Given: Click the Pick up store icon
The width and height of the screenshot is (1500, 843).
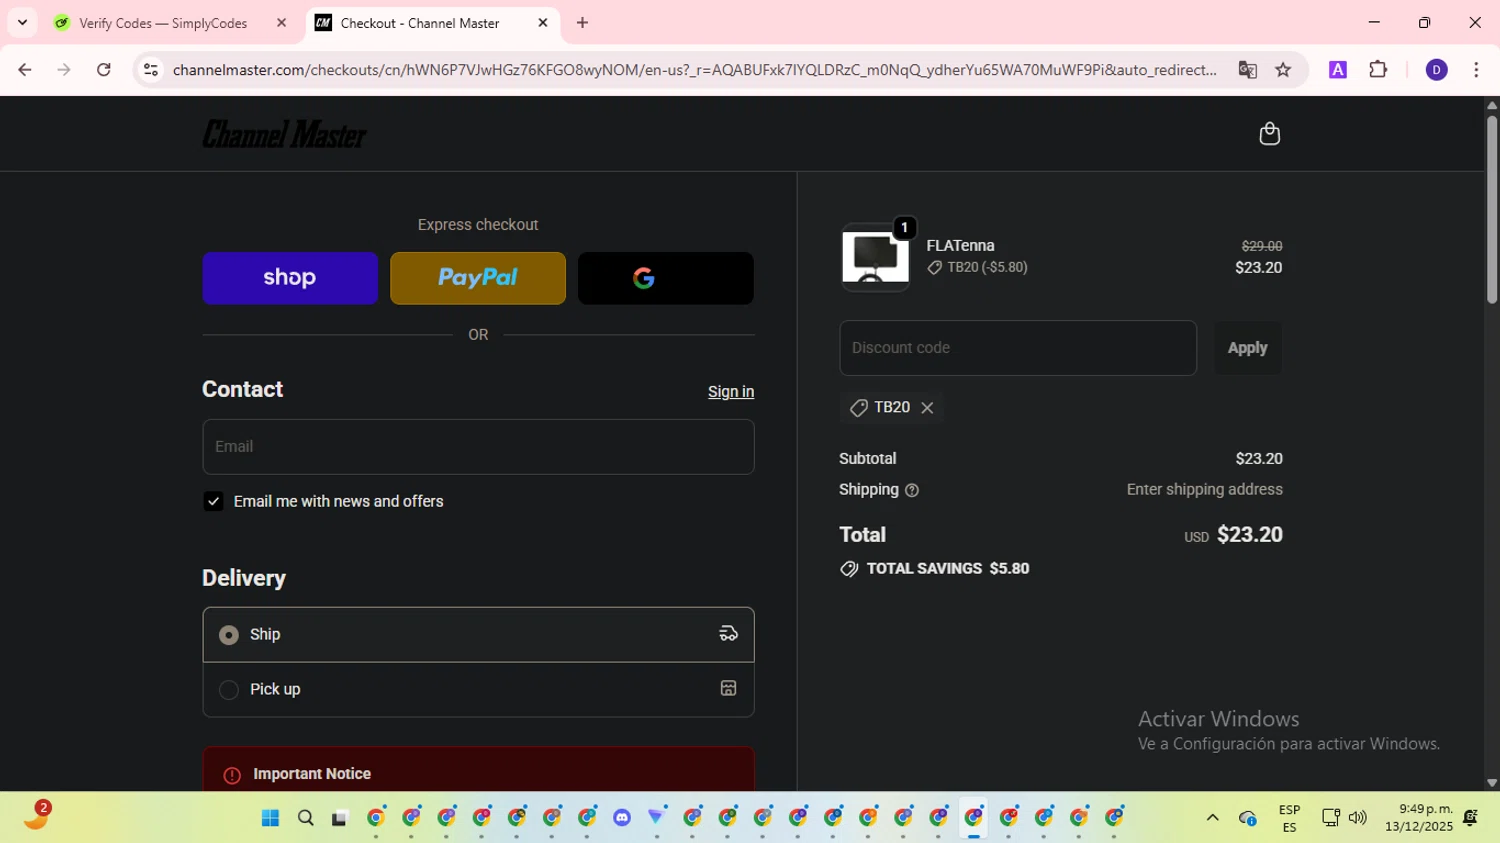Looking at the screenshot, I should tap(728, 689).
